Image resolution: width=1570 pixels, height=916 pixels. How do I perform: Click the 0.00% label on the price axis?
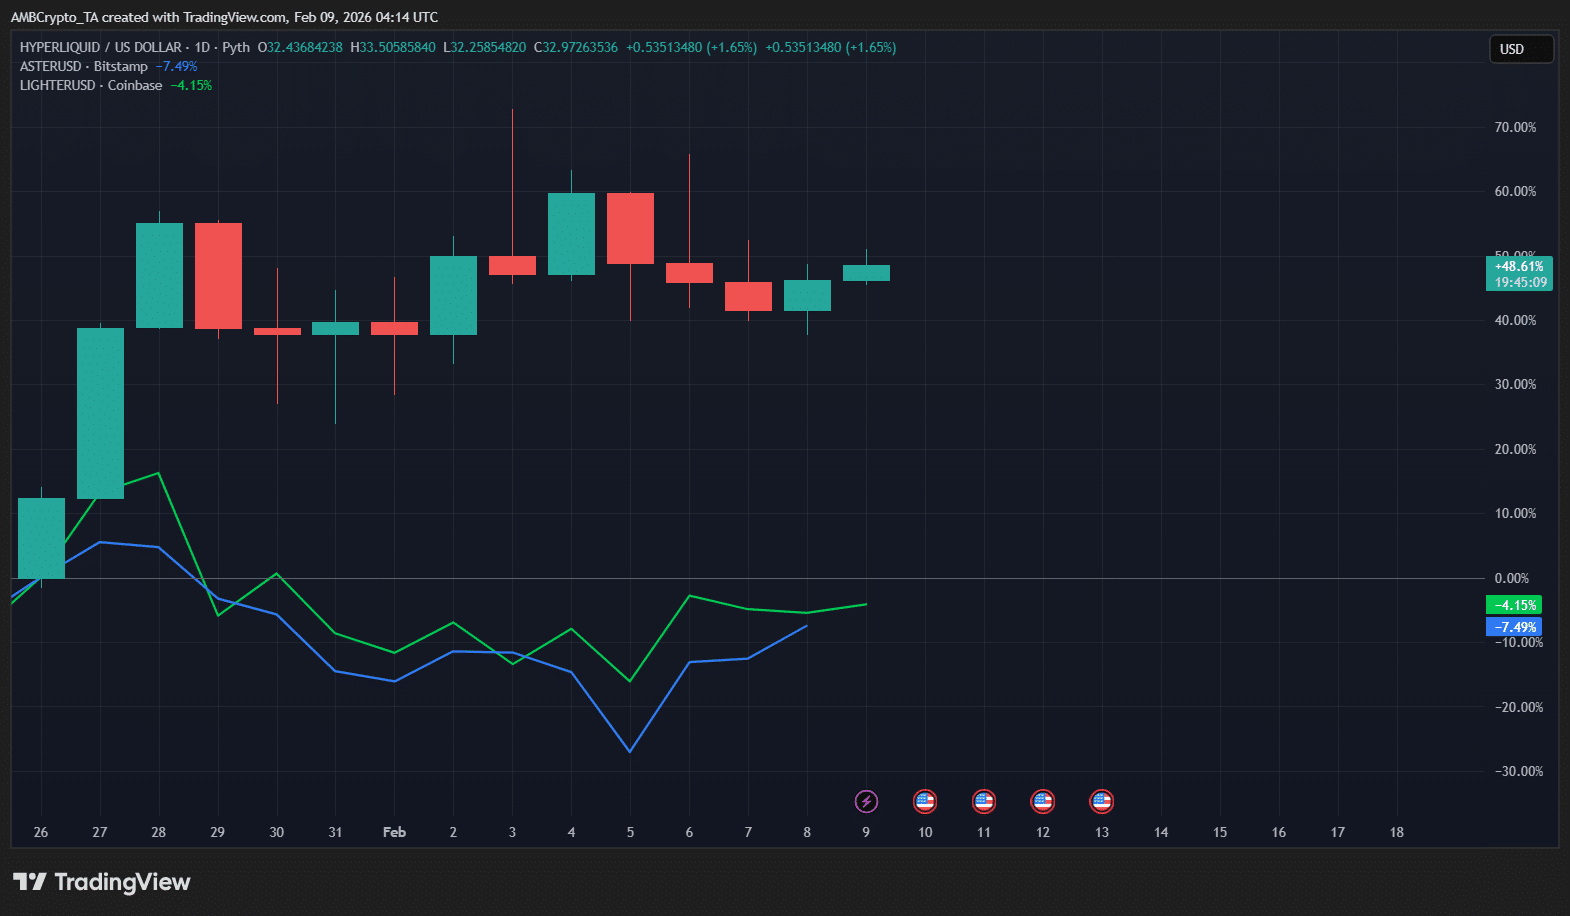(1511, 578)
